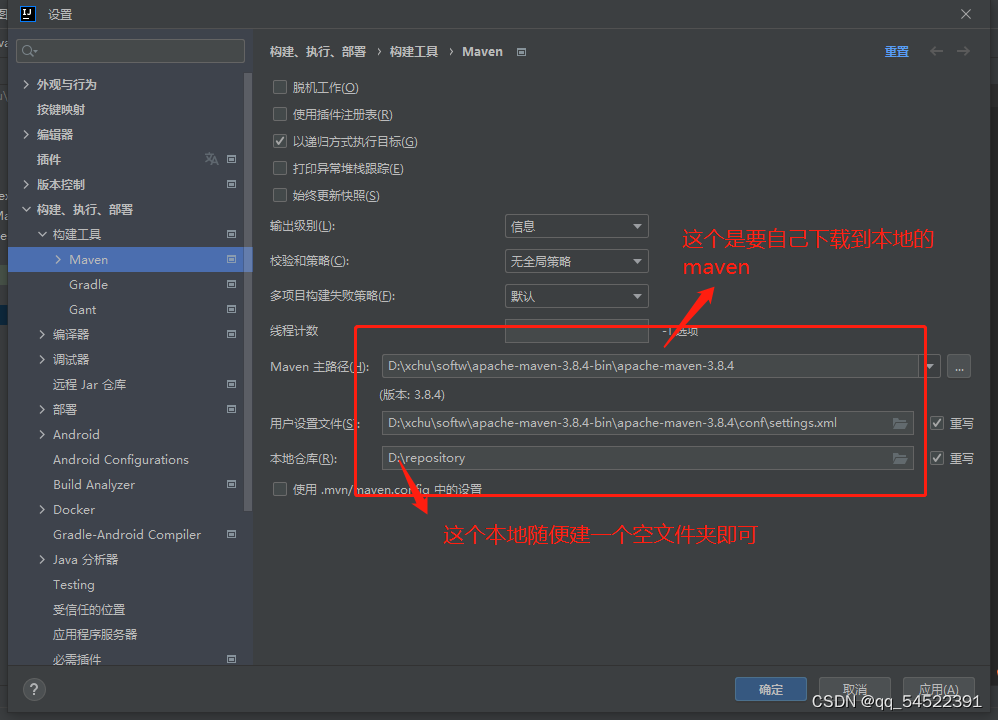
Task: Click into the settings search field
Action: (x=130, y=51)
